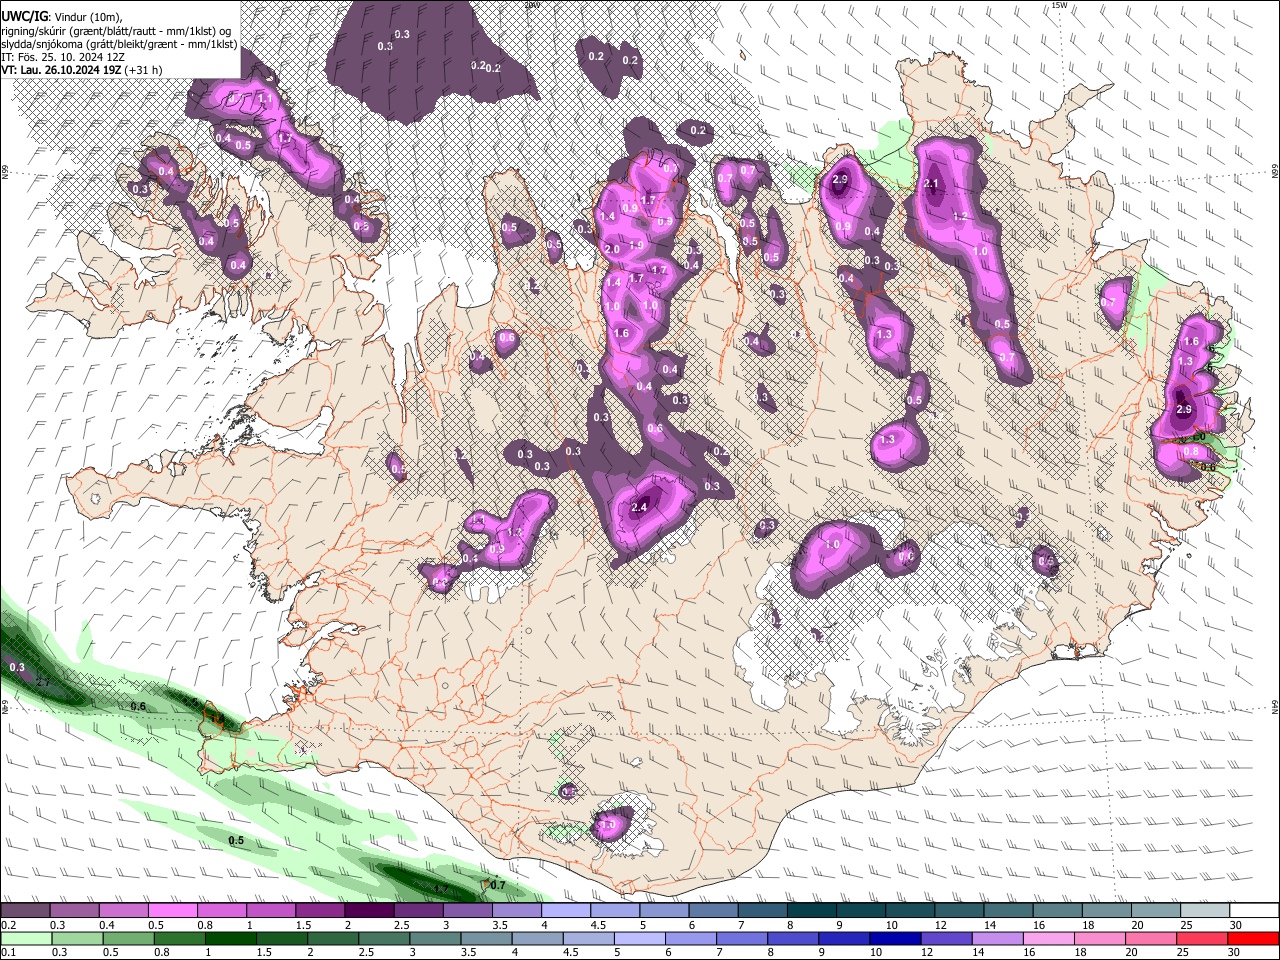Select the bright pink 0.5 upper legend swatch
Screen dimensions: 1280x960
point(172,911)
